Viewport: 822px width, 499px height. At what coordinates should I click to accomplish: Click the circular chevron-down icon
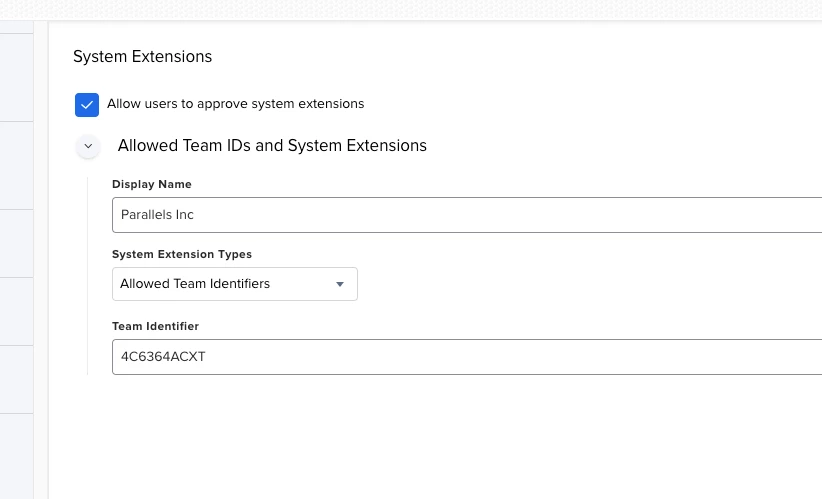tap(88, 146)
